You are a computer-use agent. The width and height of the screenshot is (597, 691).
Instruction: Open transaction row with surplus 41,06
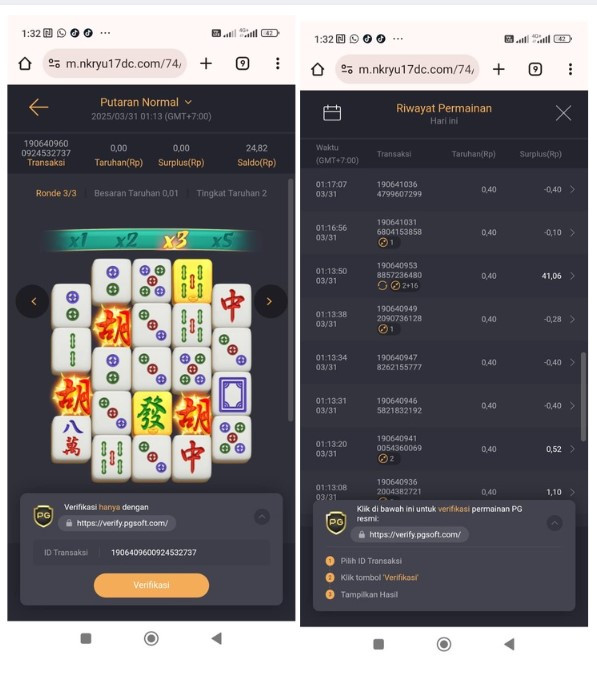point(444,276)
